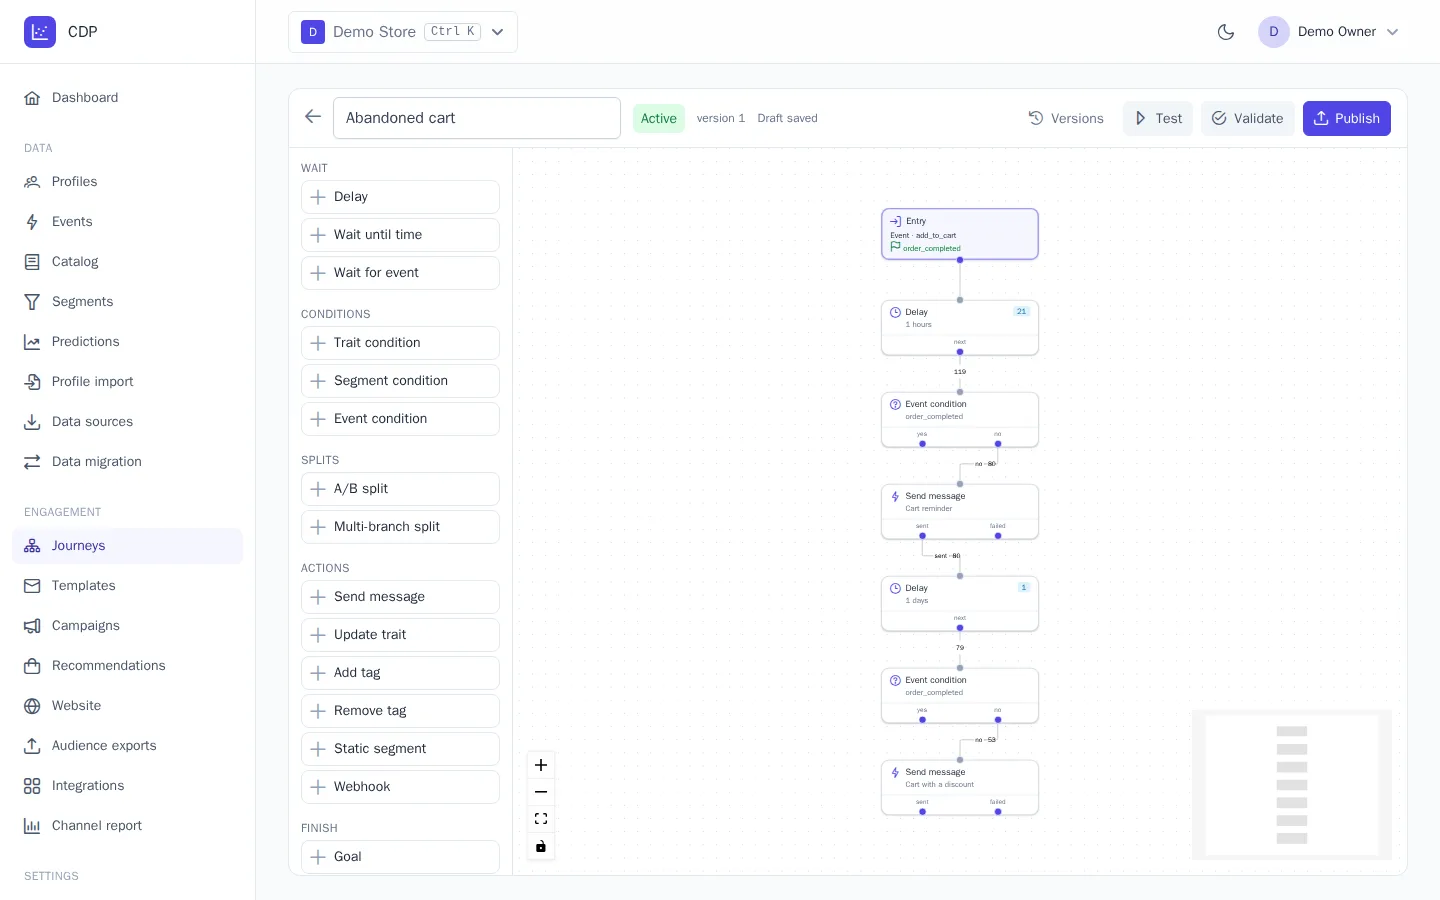Click the fit view canvas icon
The image size is (1440, 900).
[541, 819]
